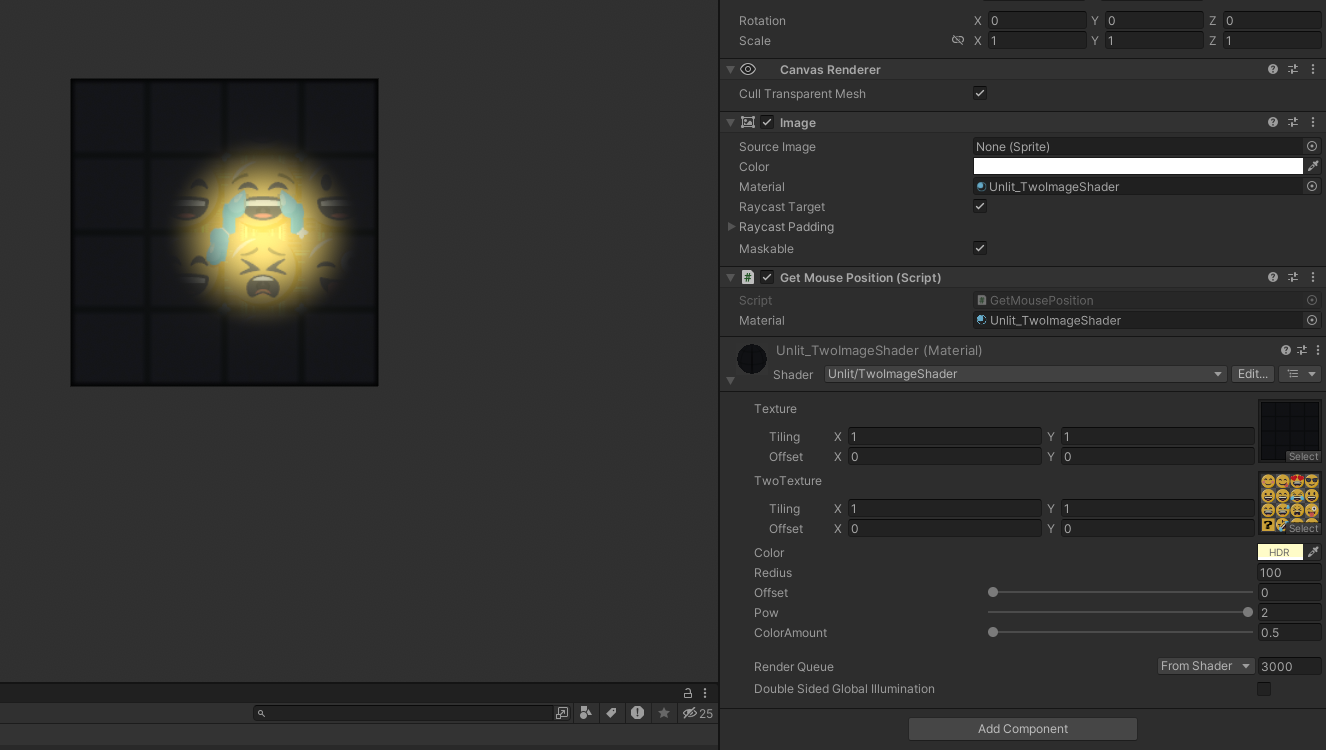Click the Image Color eyedropper icon
1326x750 pixels.
pos(1314,166)
